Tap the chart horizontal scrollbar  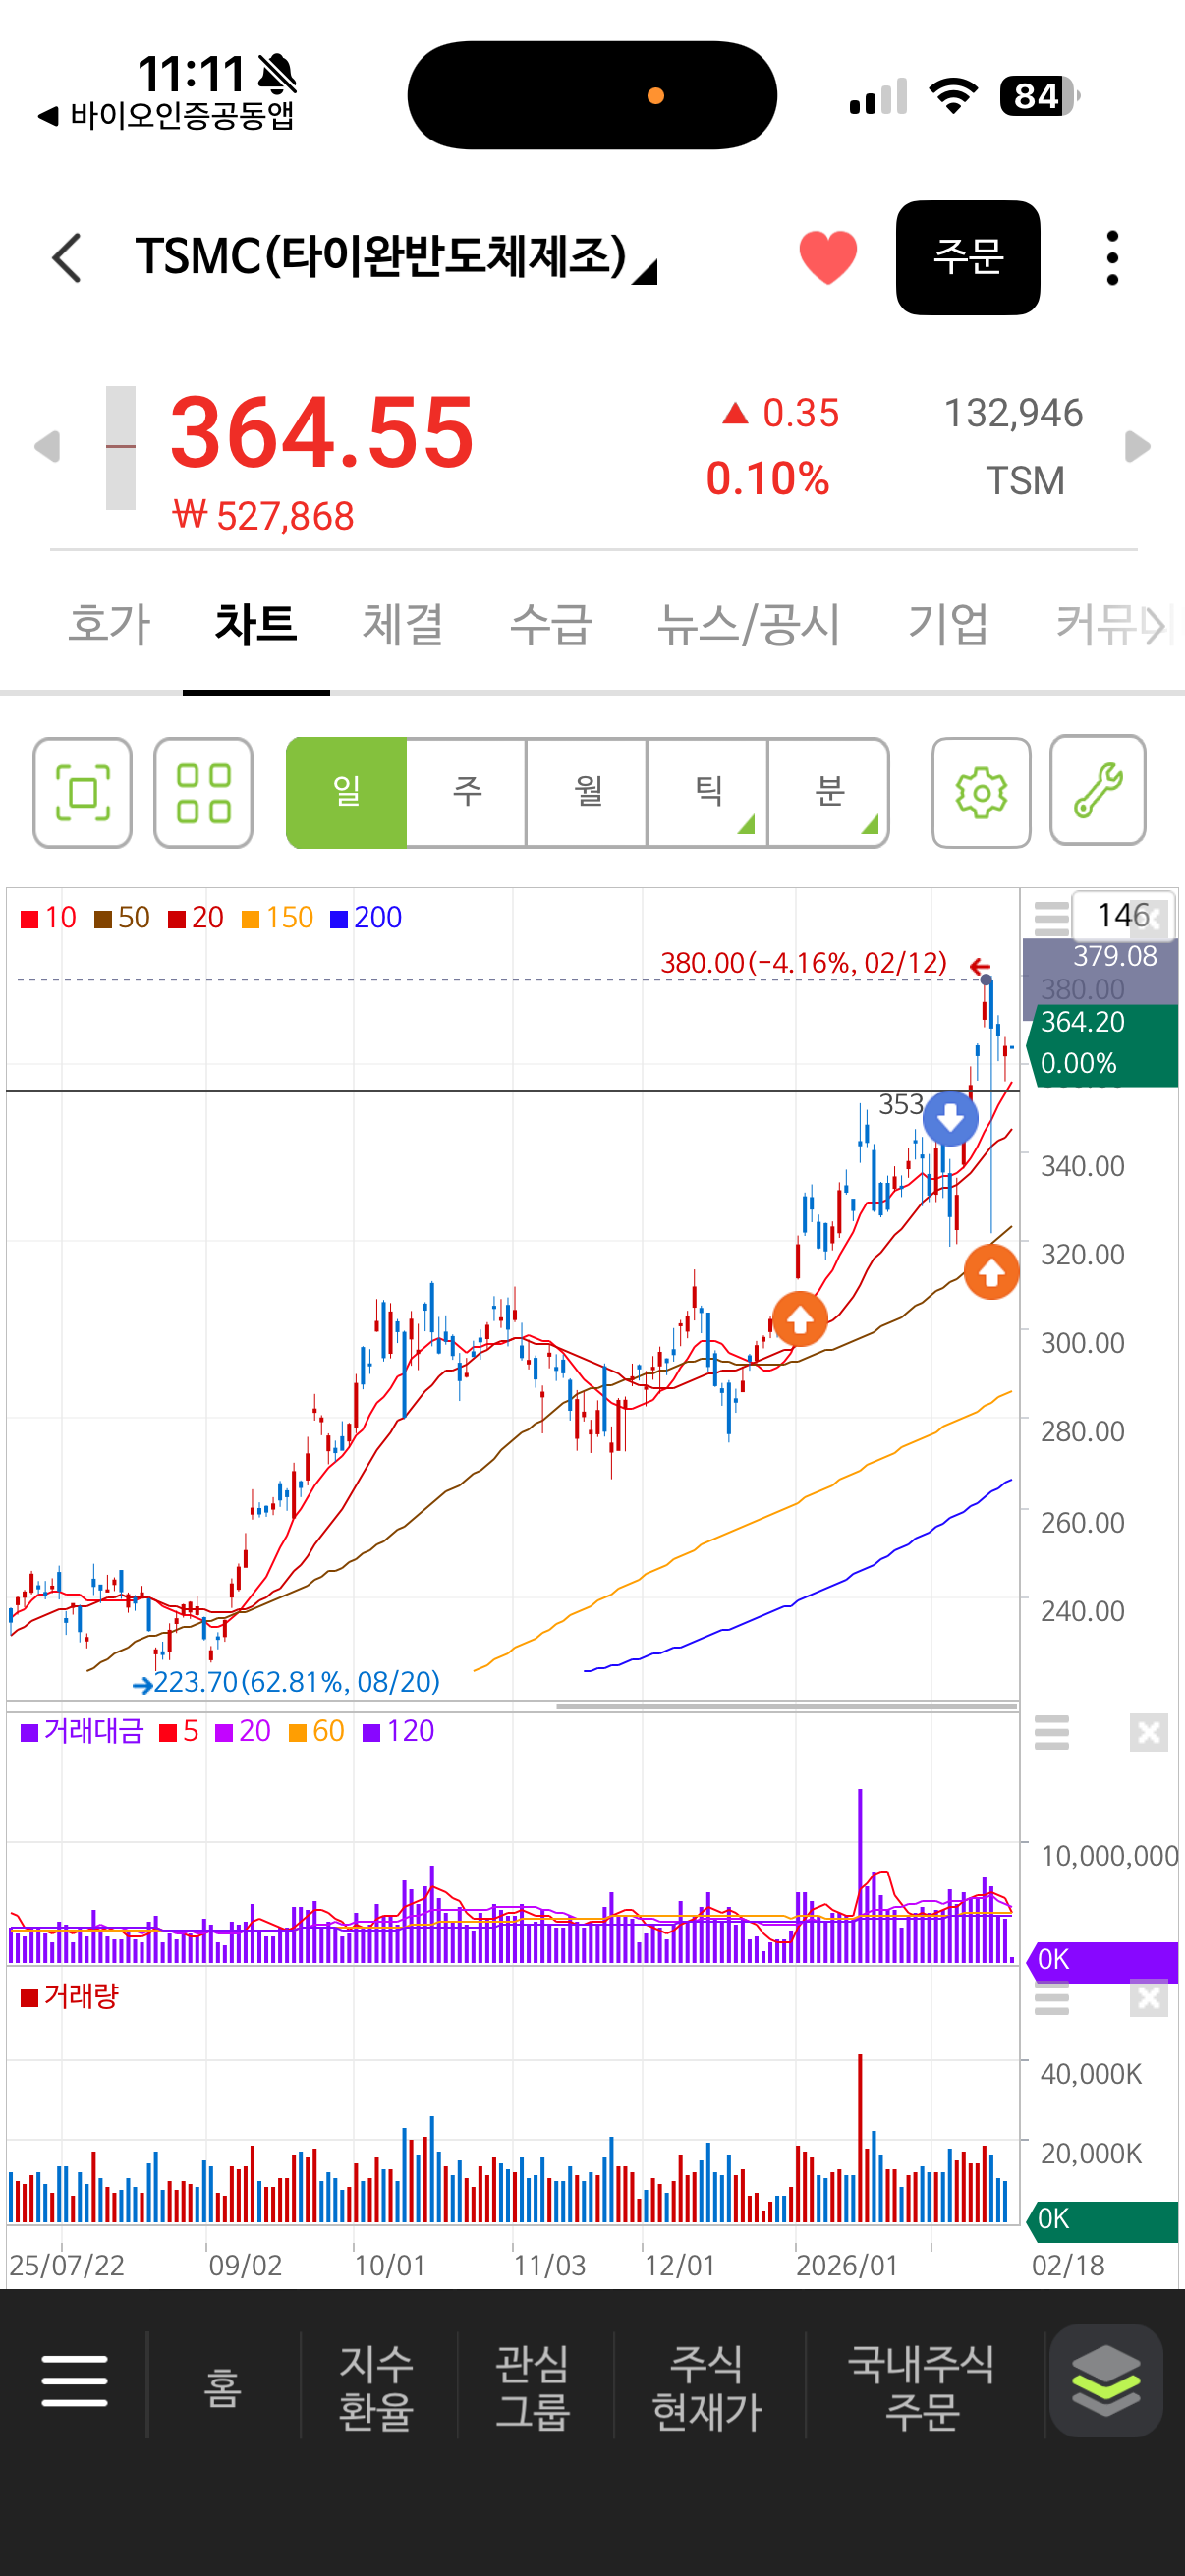pyautogui.click(x=787, y=1707)
